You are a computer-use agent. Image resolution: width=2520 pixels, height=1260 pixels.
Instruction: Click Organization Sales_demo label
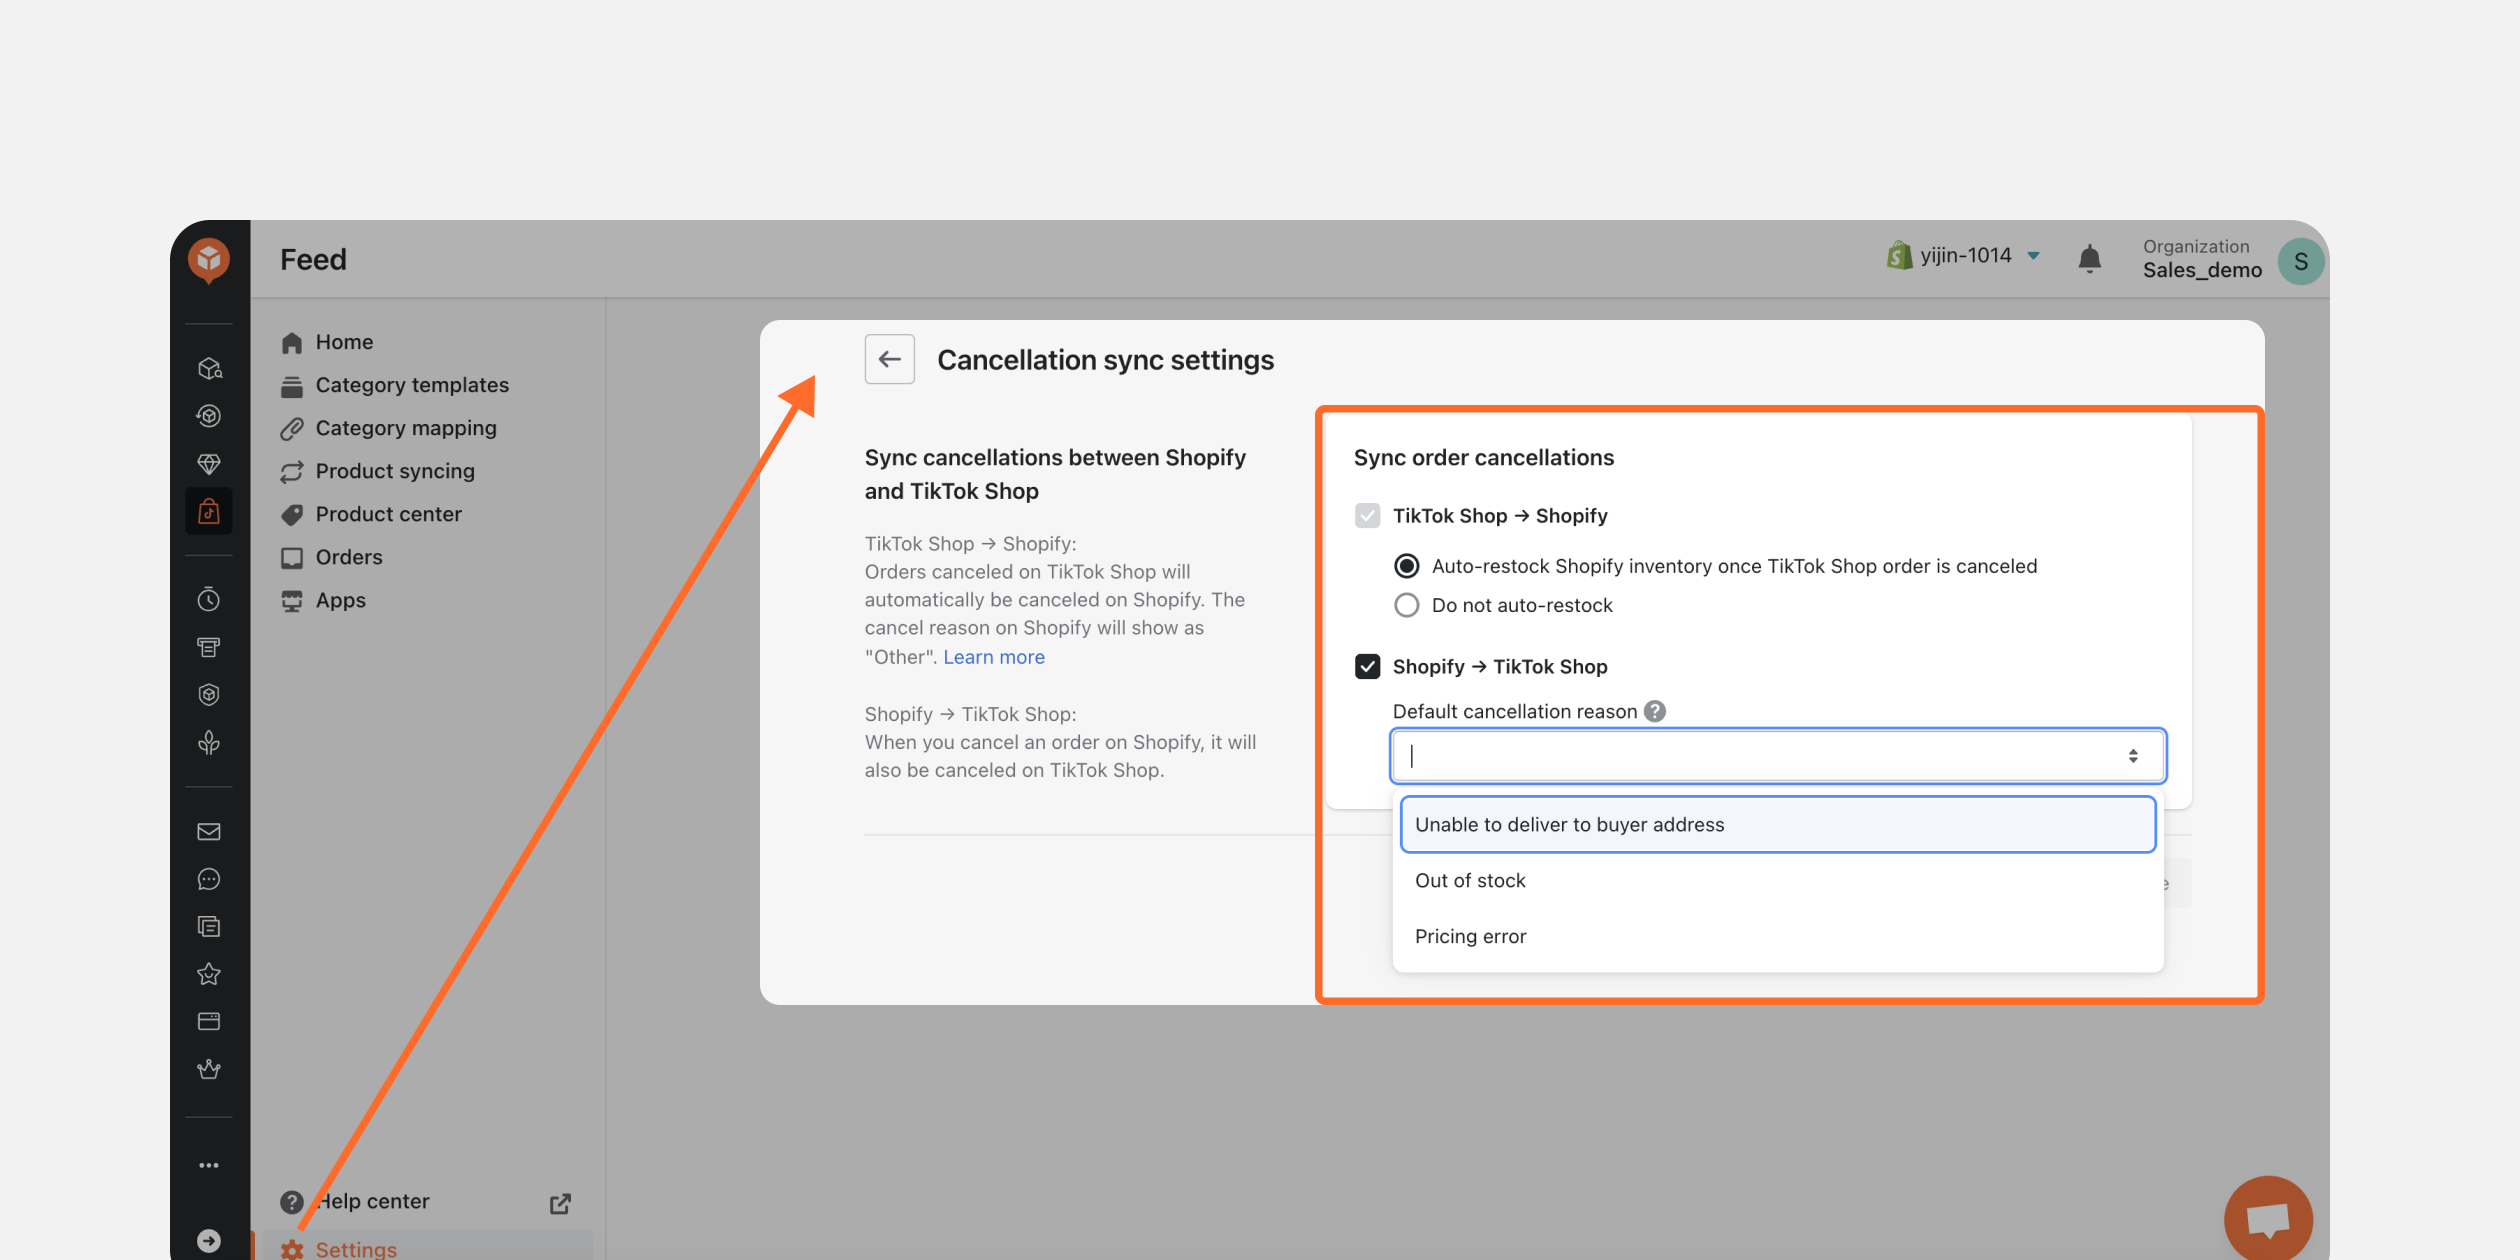click(2202, 259)
